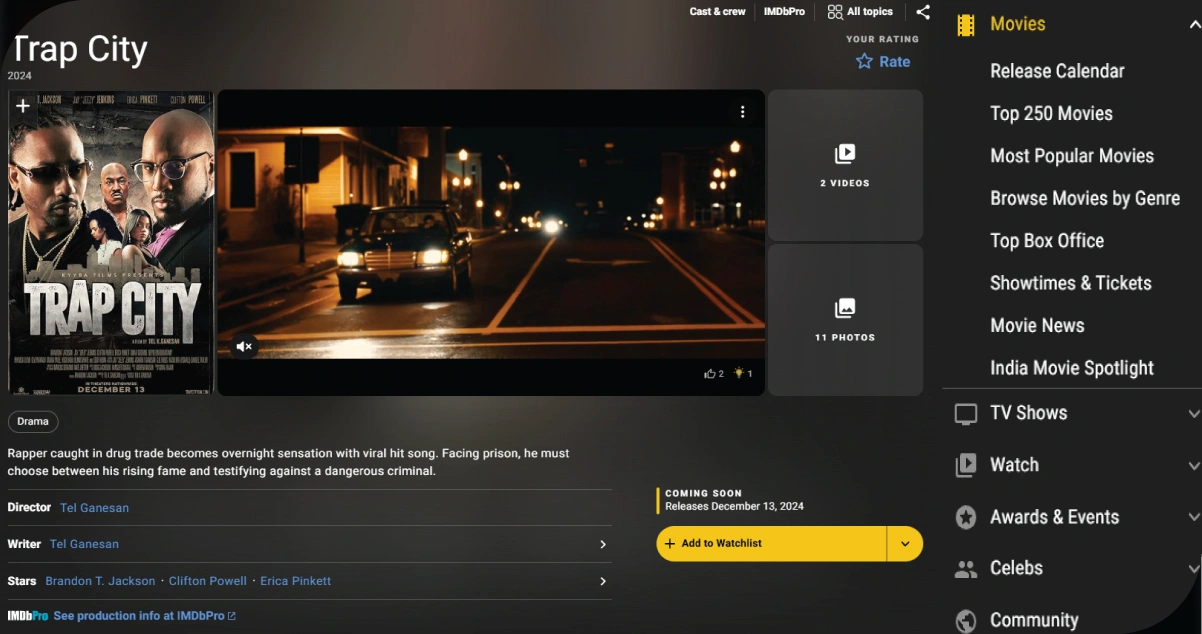The image size is (1202, 634).
Task: Unmute the trailer video
Action: click(x=244, y=347)
